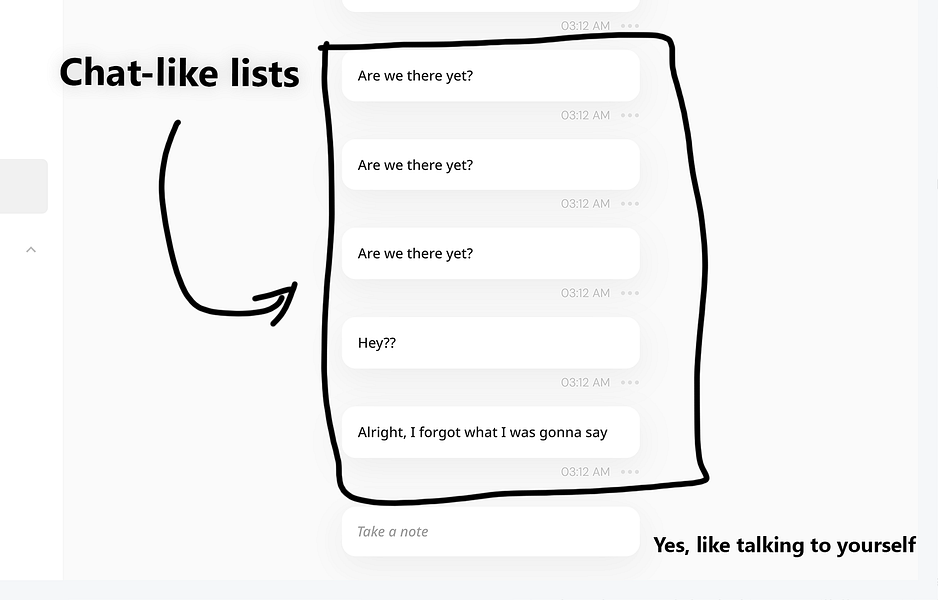Select the third "Are we there yet?" bubble
938x600 pixels.
click(490, 254)
